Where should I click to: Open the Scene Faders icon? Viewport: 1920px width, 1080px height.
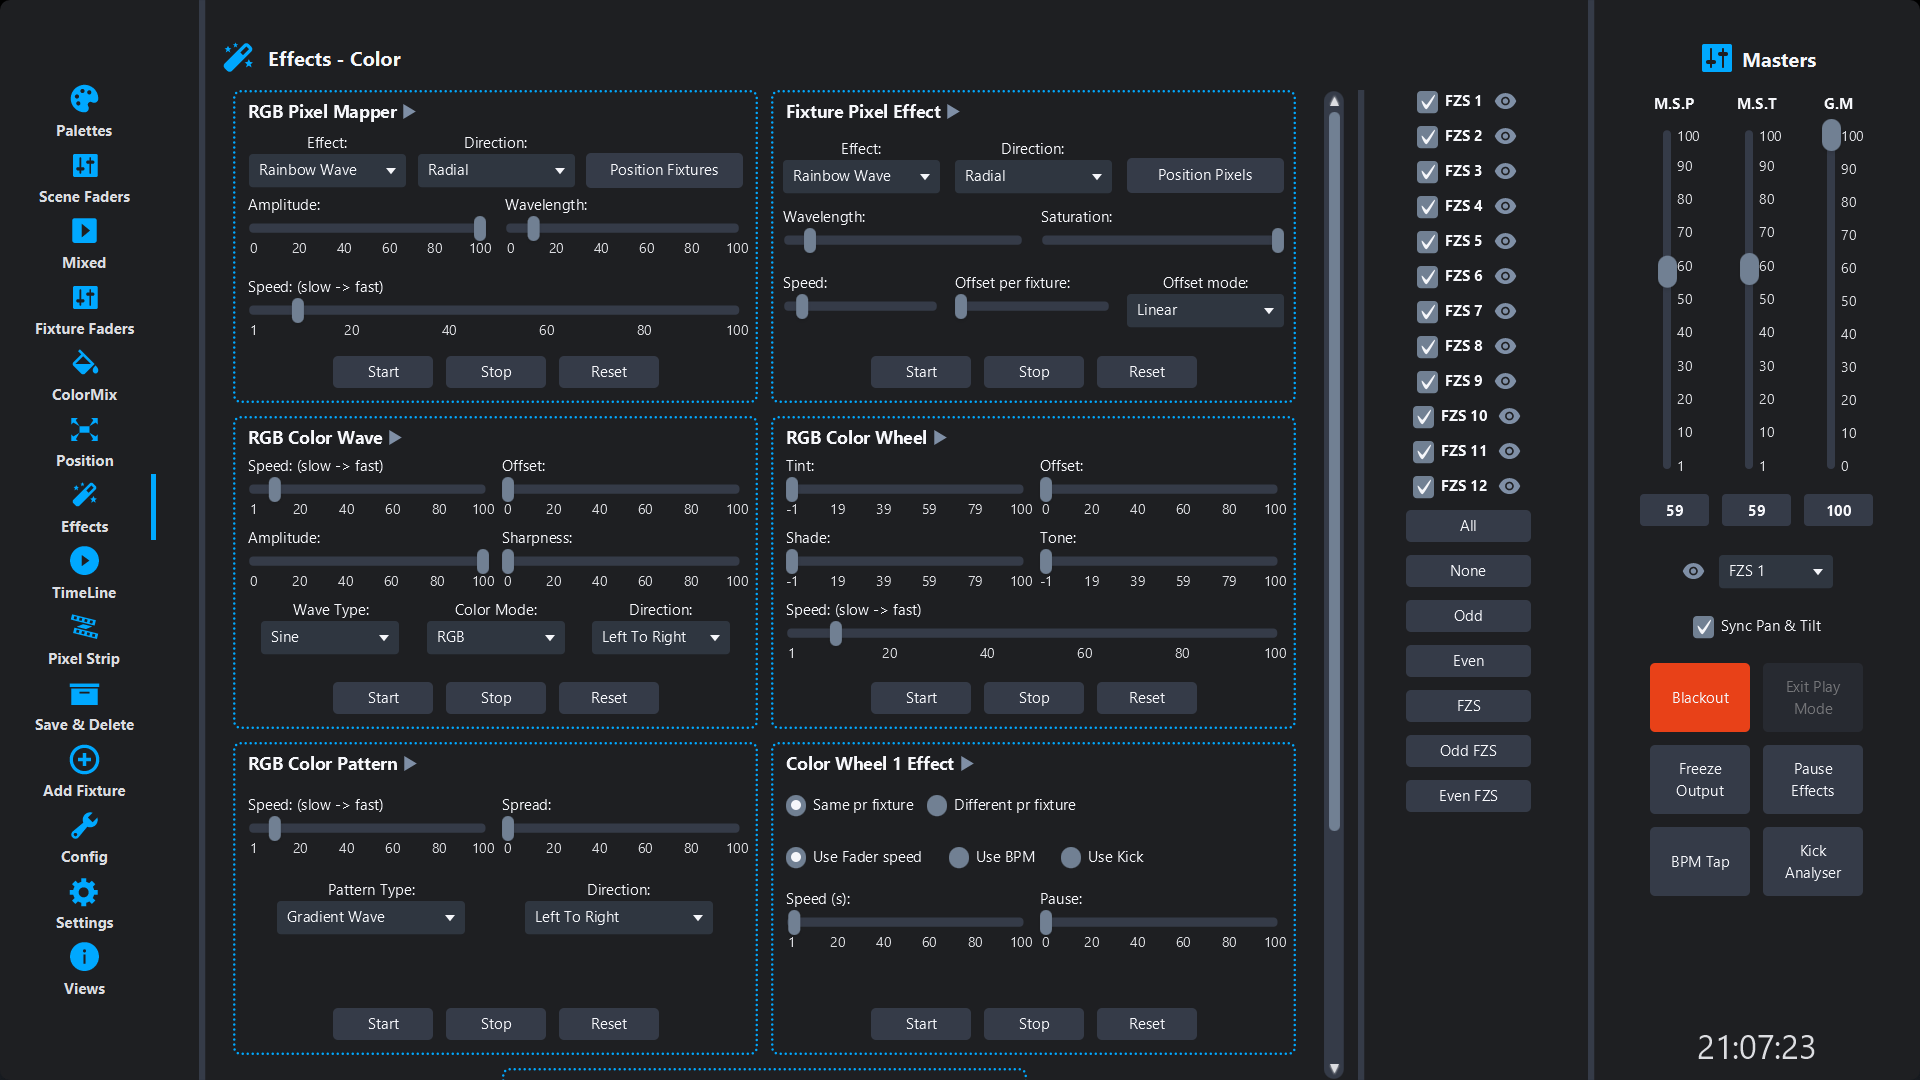click(84, 165)
